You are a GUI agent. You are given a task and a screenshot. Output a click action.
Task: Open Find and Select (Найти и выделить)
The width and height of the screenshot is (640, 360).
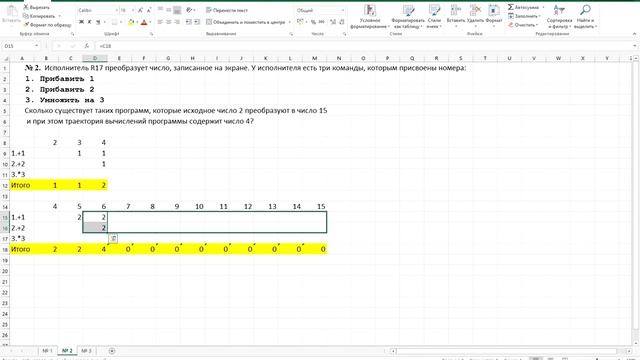coord(585,17)
